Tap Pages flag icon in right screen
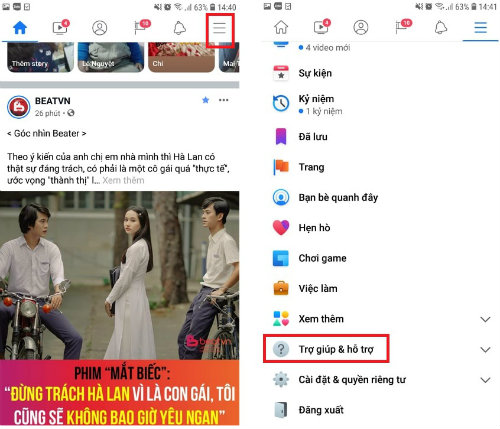 (403, 27)
